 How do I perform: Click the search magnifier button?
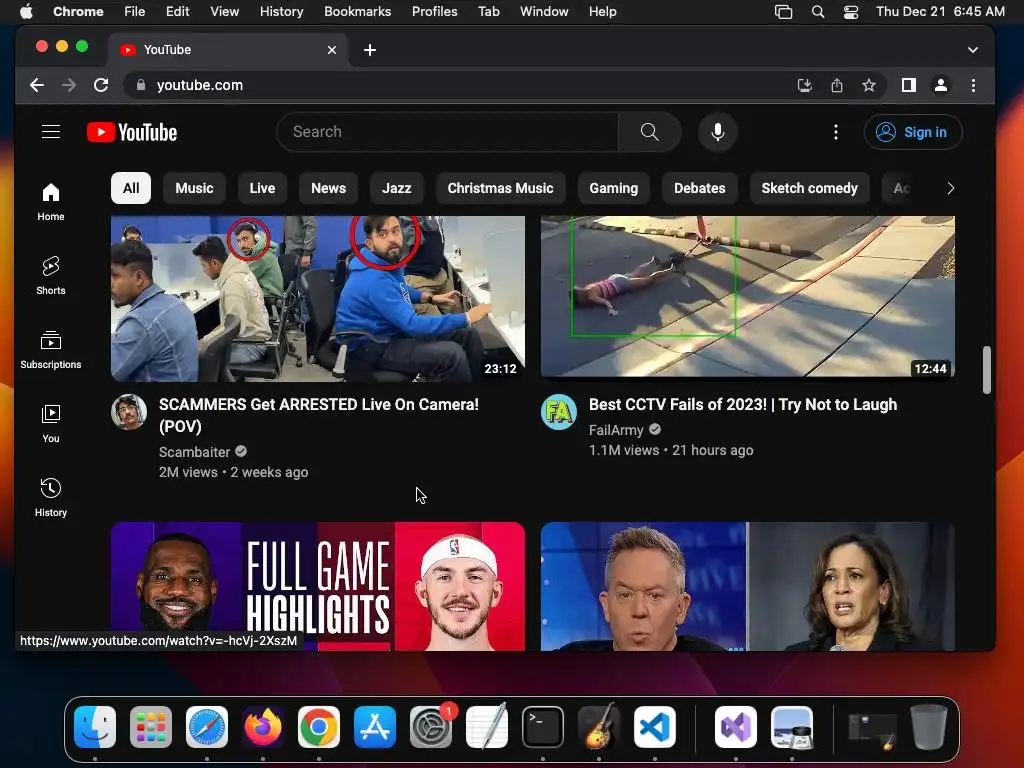coord(649,132)
